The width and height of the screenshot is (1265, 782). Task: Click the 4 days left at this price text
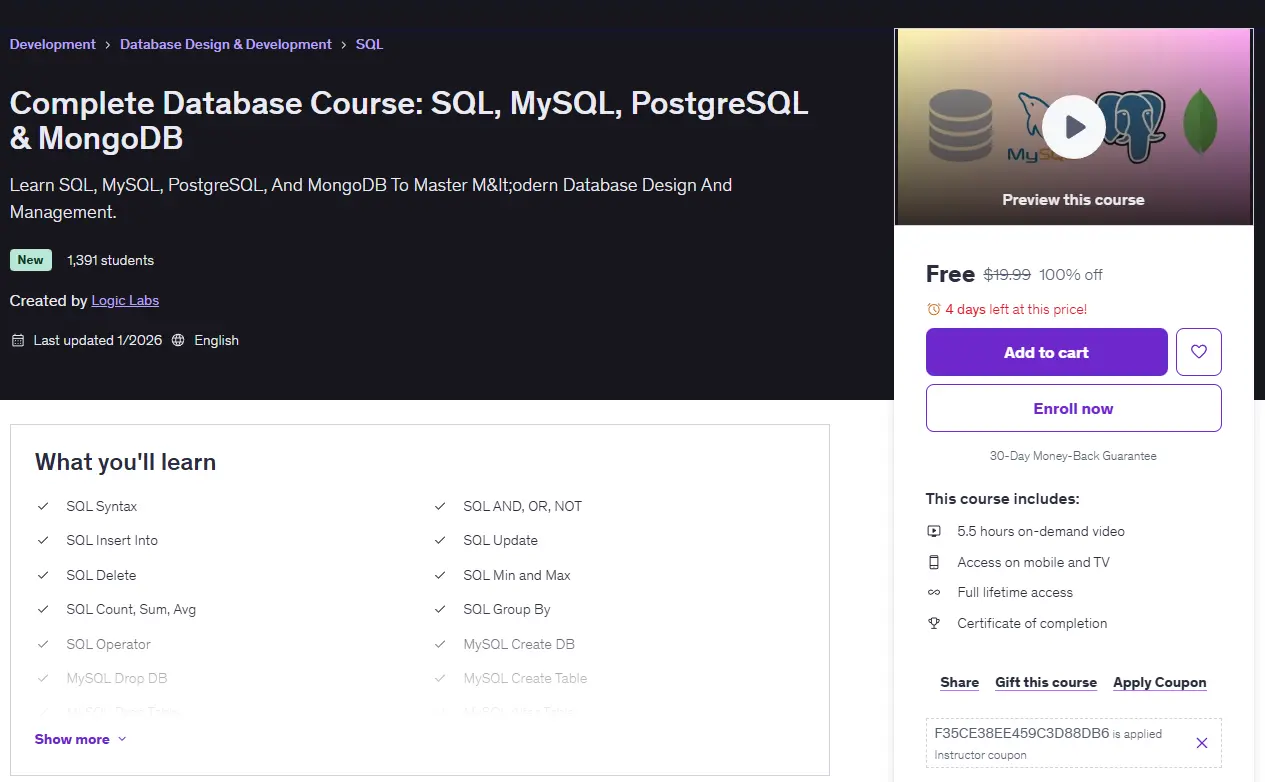1016,309
